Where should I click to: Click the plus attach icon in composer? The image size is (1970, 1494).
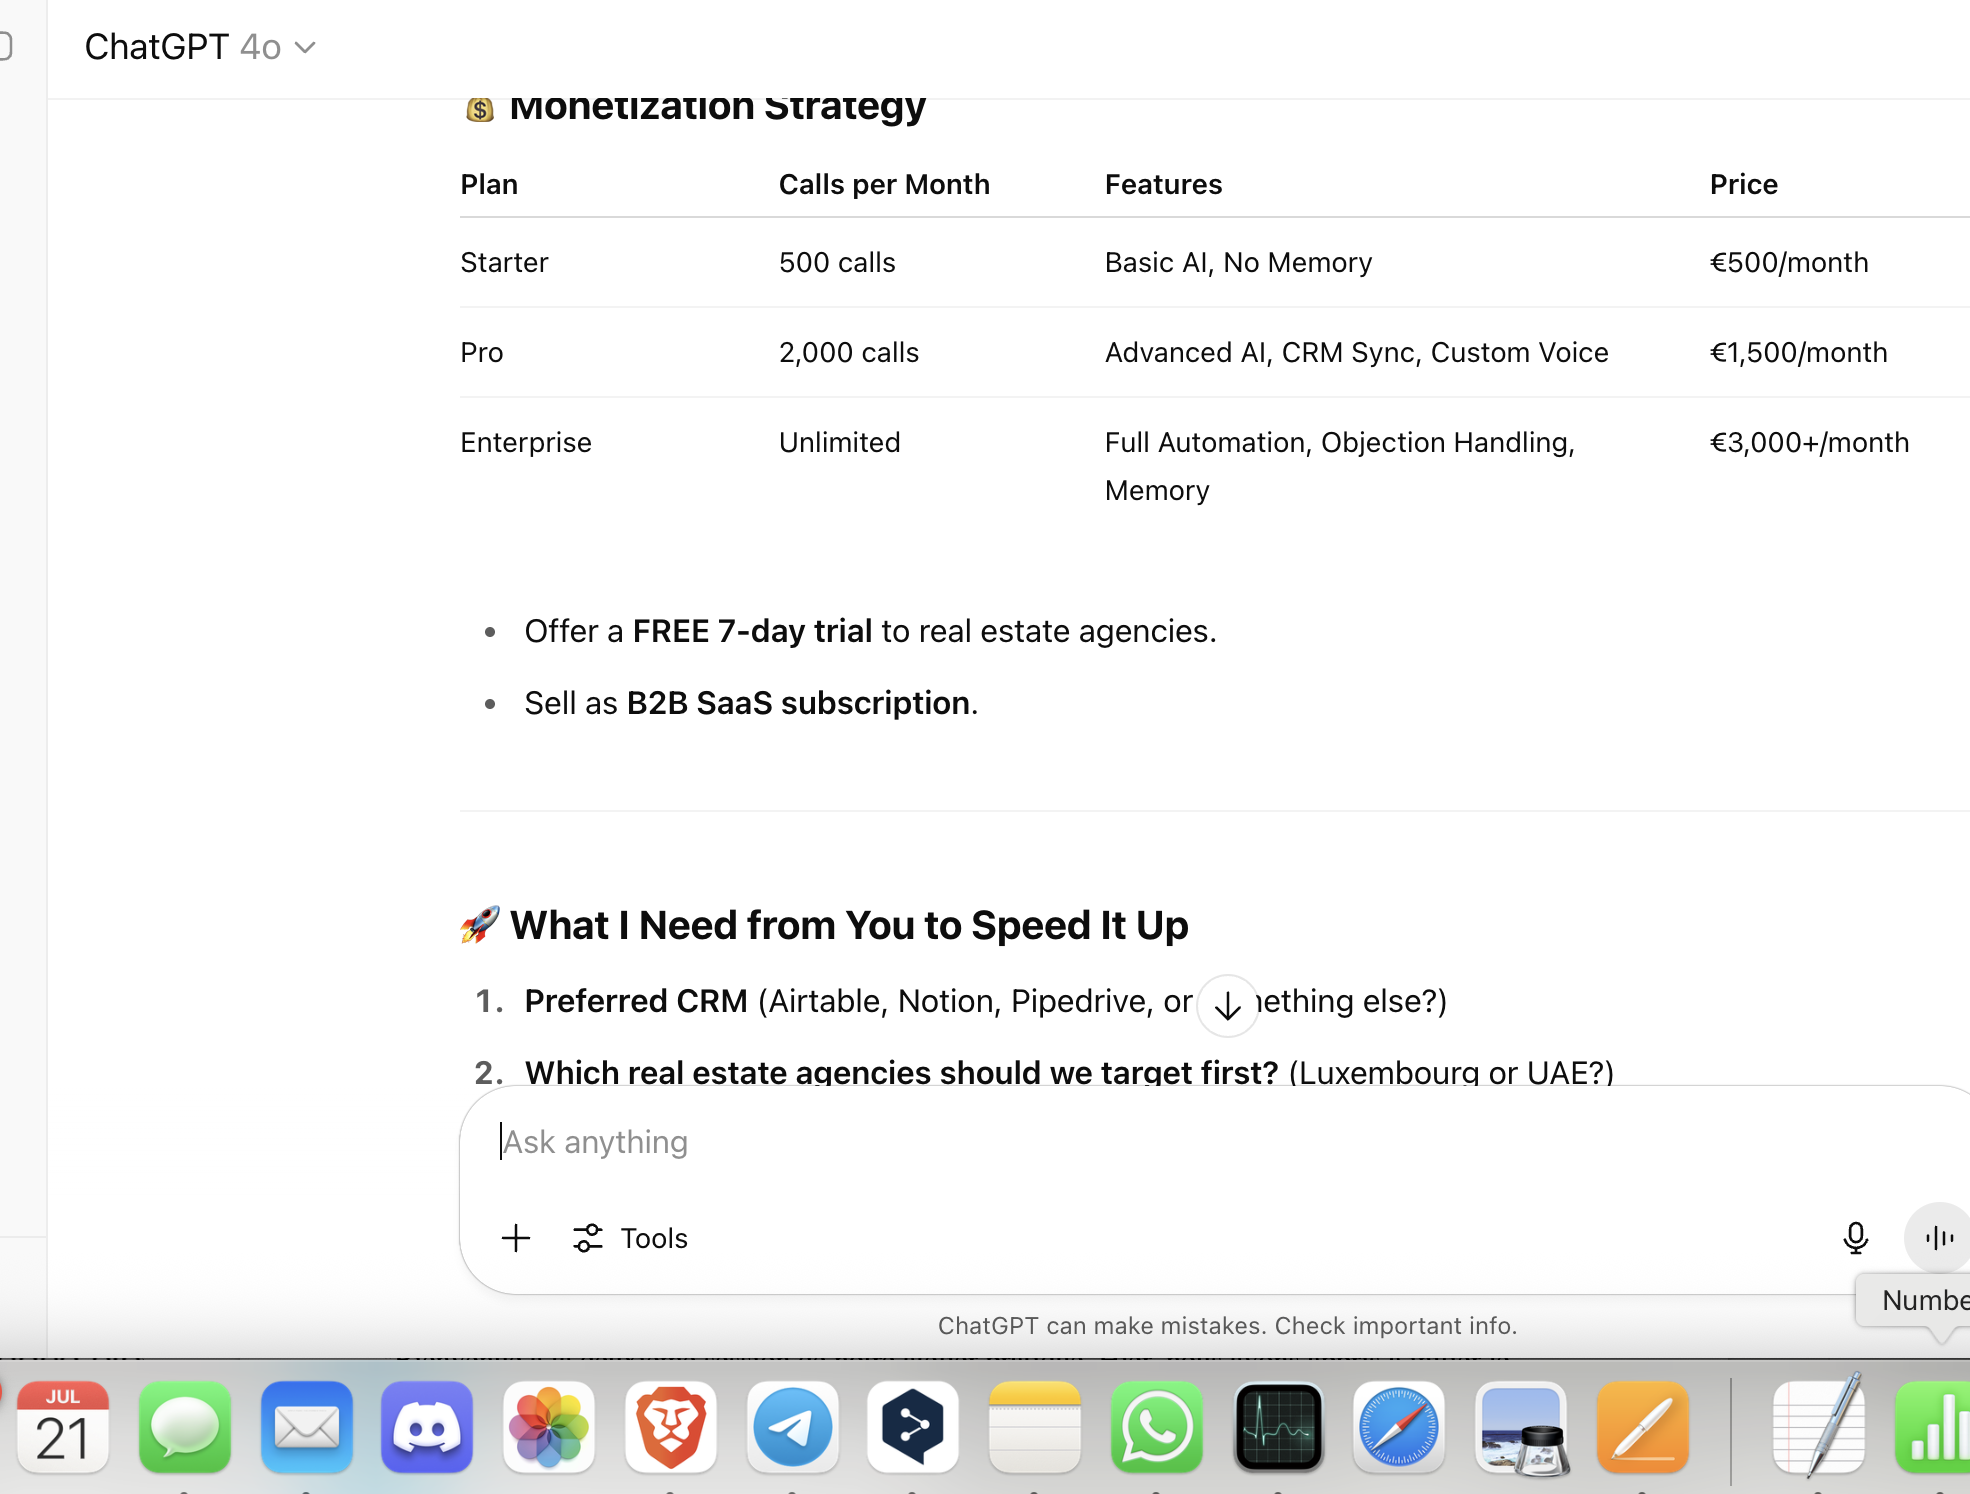click(x=516, y=1238)
